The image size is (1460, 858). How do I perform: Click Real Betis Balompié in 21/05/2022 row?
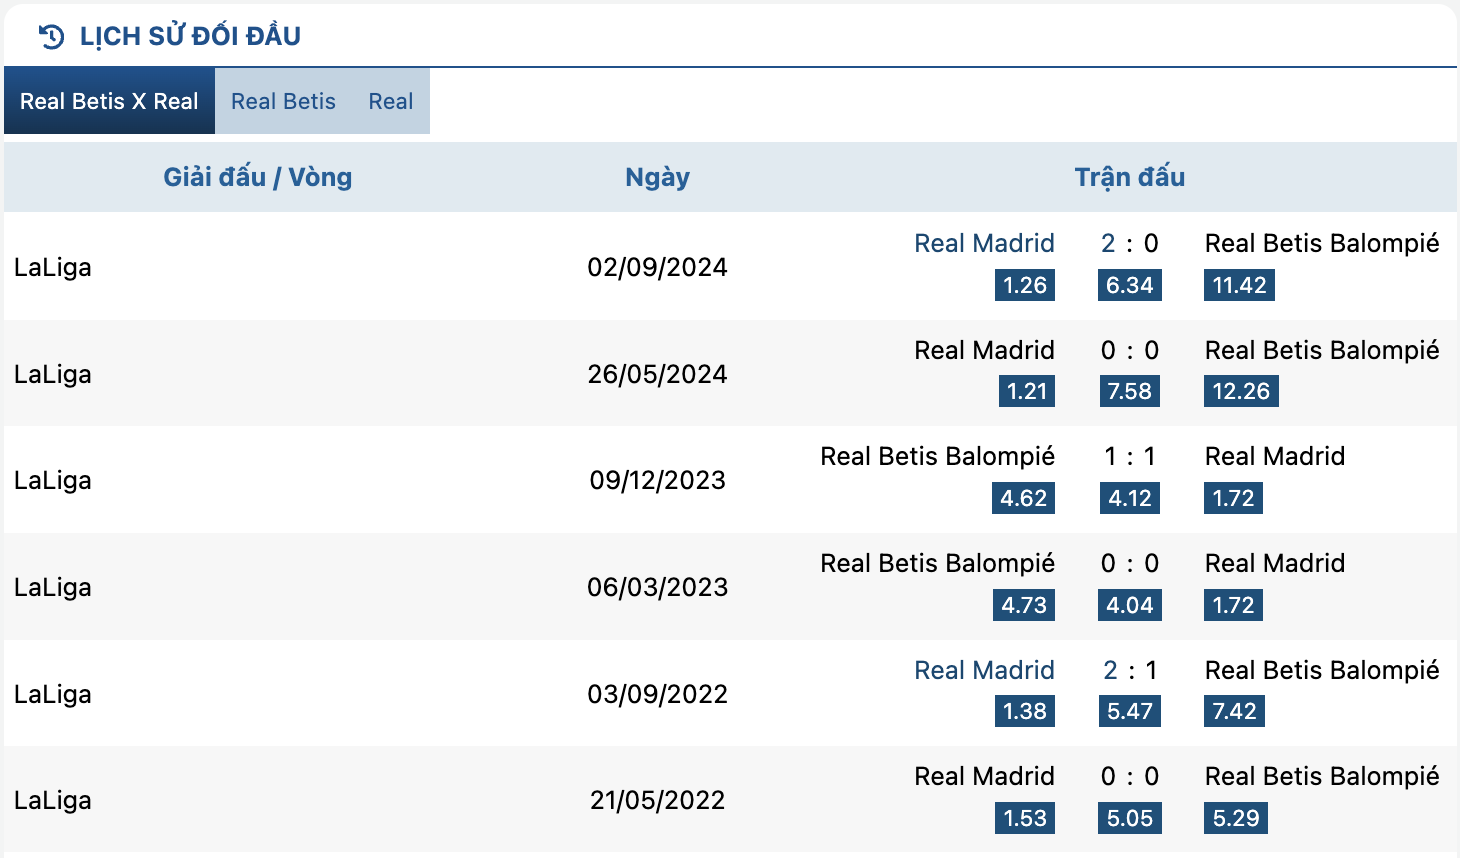1321,776
